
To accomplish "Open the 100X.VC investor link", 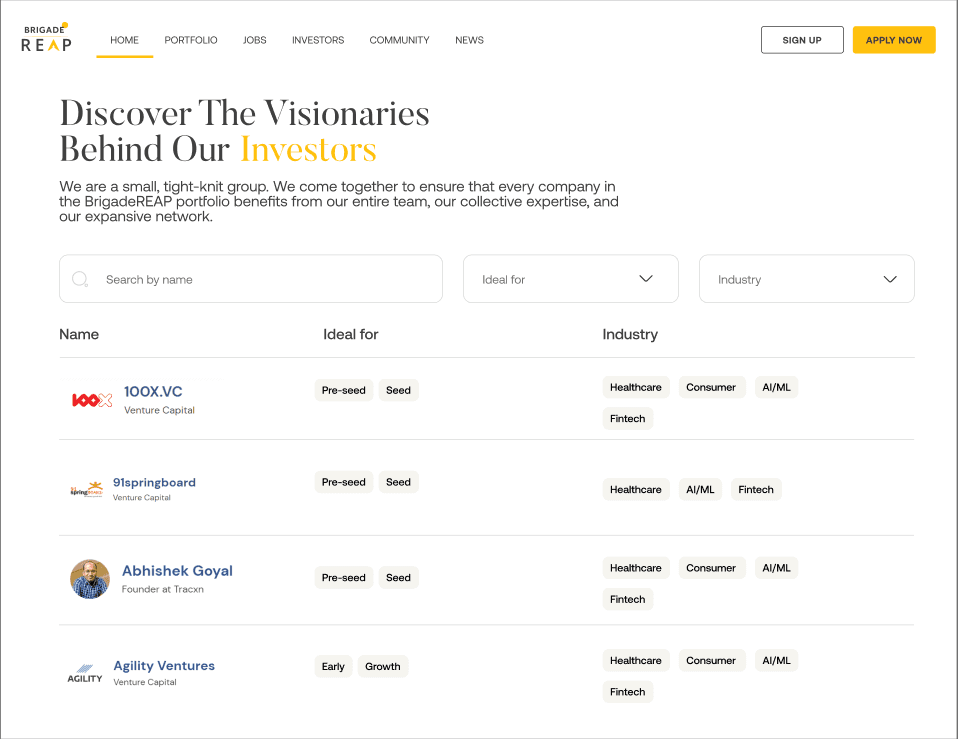I will 153,391.
